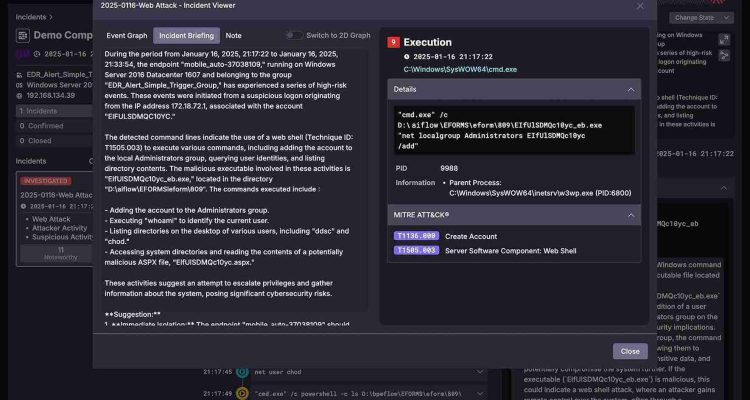The height and width of the screenshot is (400, 750).
Task: Click the Parent Process w3wp.exe information text
Action: tap(540, 188)
